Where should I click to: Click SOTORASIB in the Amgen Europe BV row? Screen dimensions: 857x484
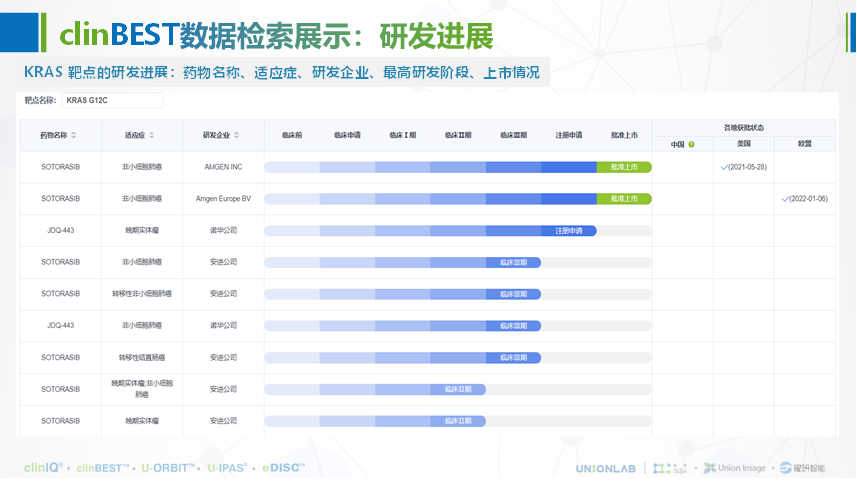pos(61,199)
